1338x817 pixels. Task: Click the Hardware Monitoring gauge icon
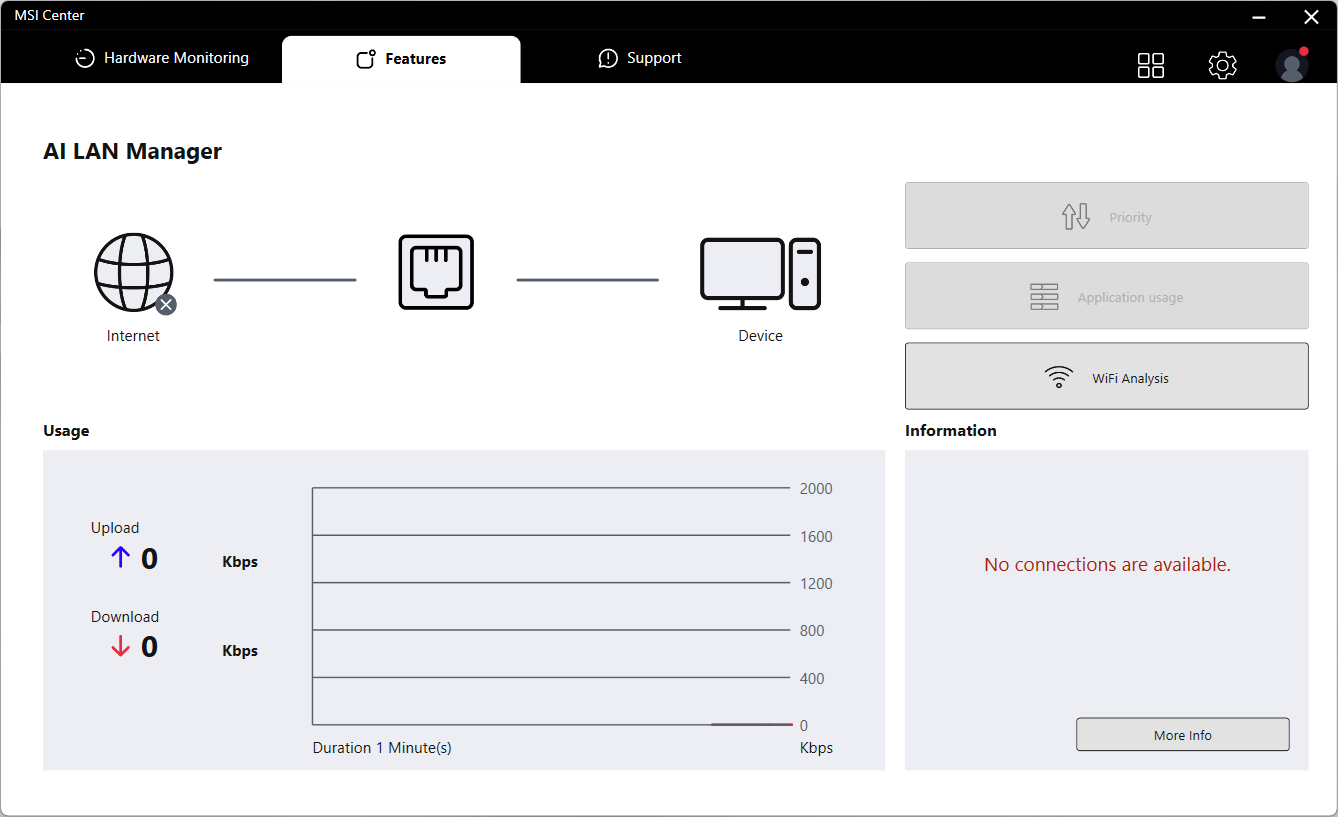pos(85,58)
